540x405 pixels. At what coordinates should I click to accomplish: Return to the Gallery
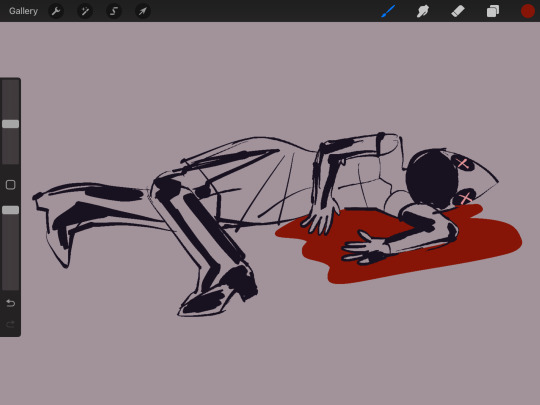pyautogui.click(x=23, y=11)
